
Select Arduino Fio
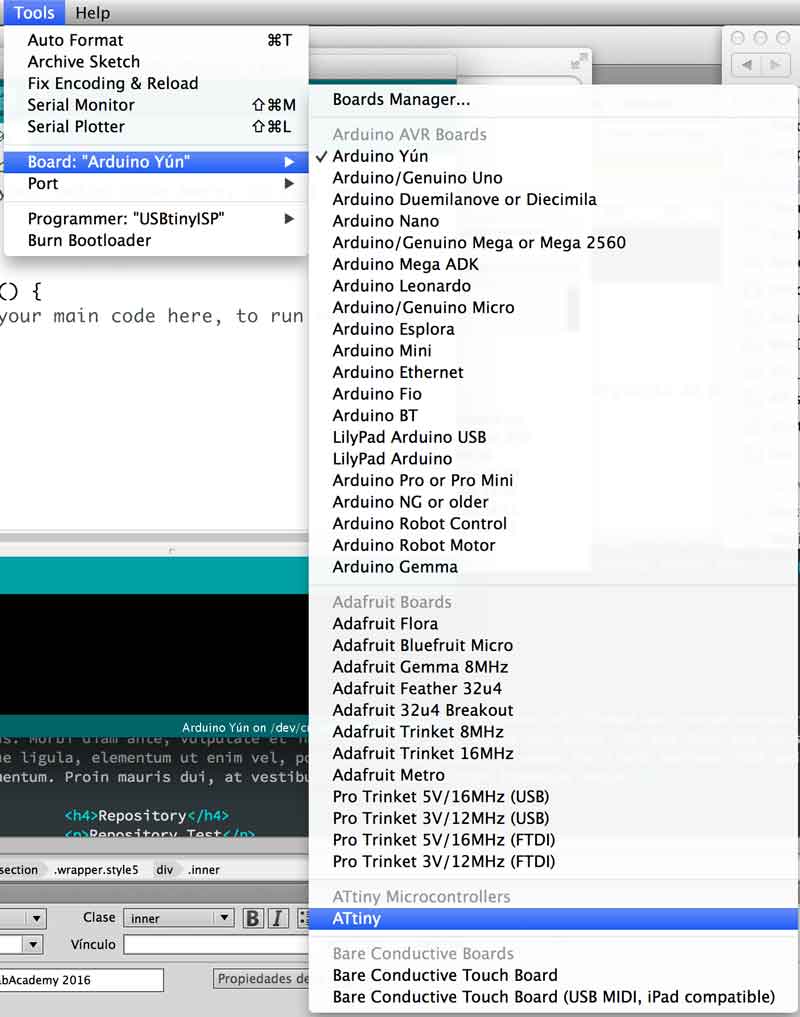[553, 394]
